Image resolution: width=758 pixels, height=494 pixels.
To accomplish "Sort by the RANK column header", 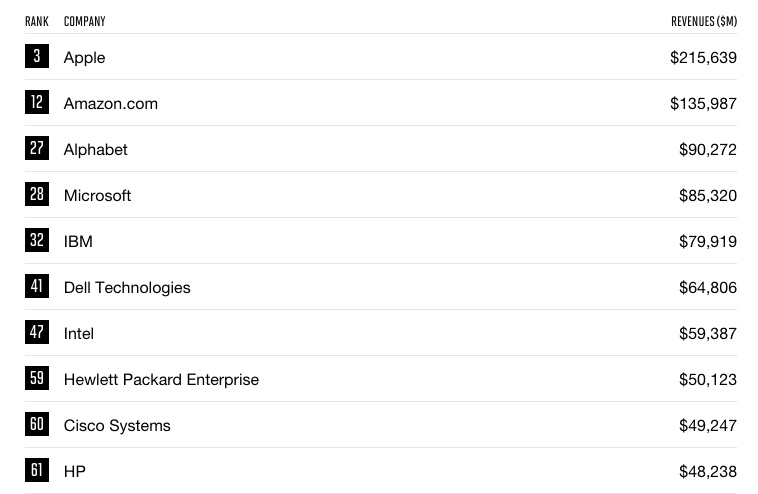I will (37, 21).
